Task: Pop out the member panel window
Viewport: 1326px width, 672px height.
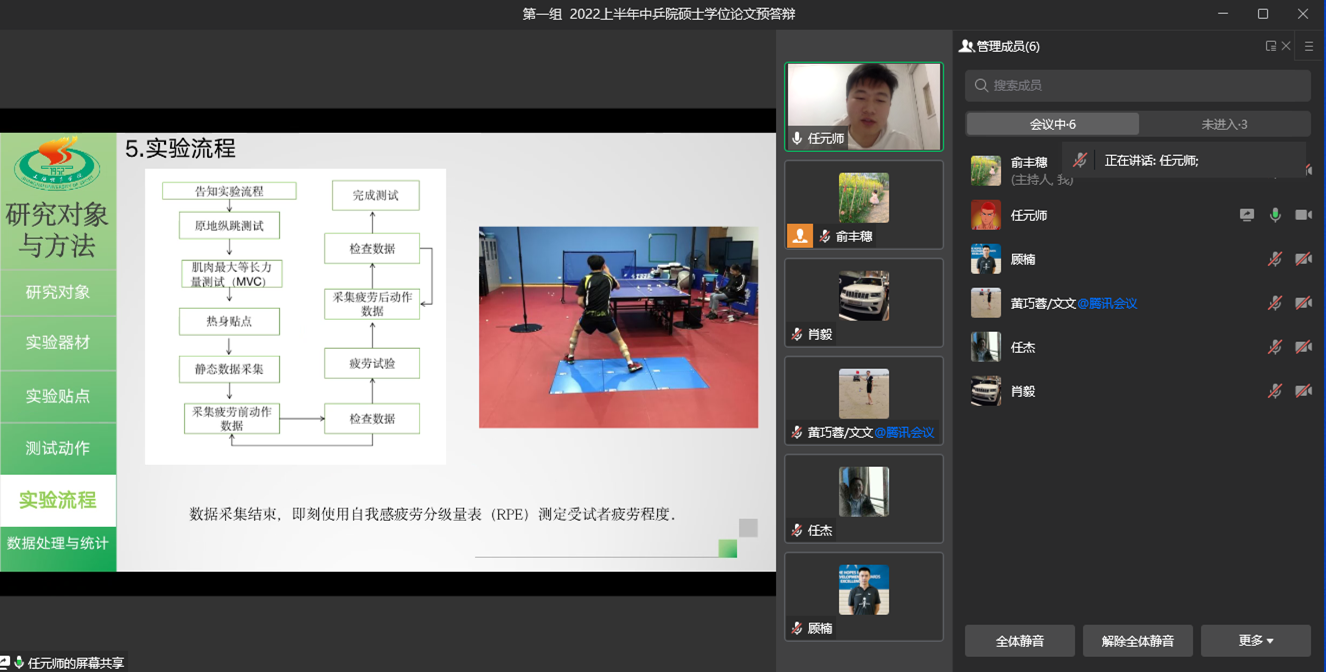Action: [x=1270, y=46]
